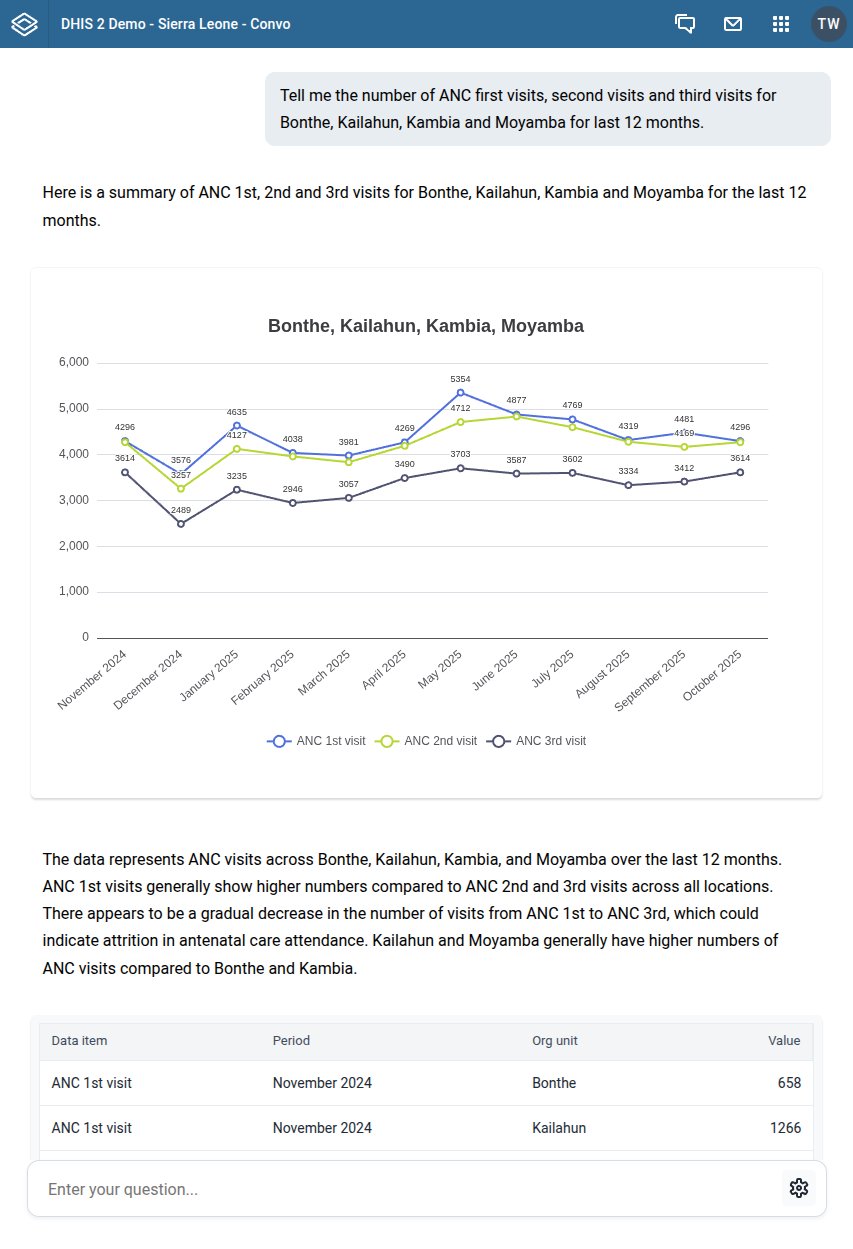Click the DHIS2 logo icon
Screen dimensions: 853x1249
[24, 24]
